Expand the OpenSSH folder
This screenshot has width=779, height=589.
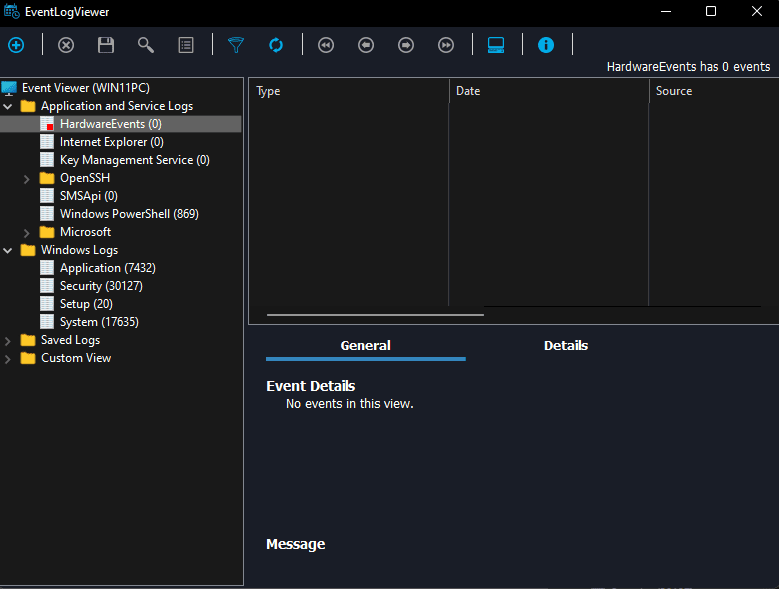pyautogui.click(x=27, y=178)
